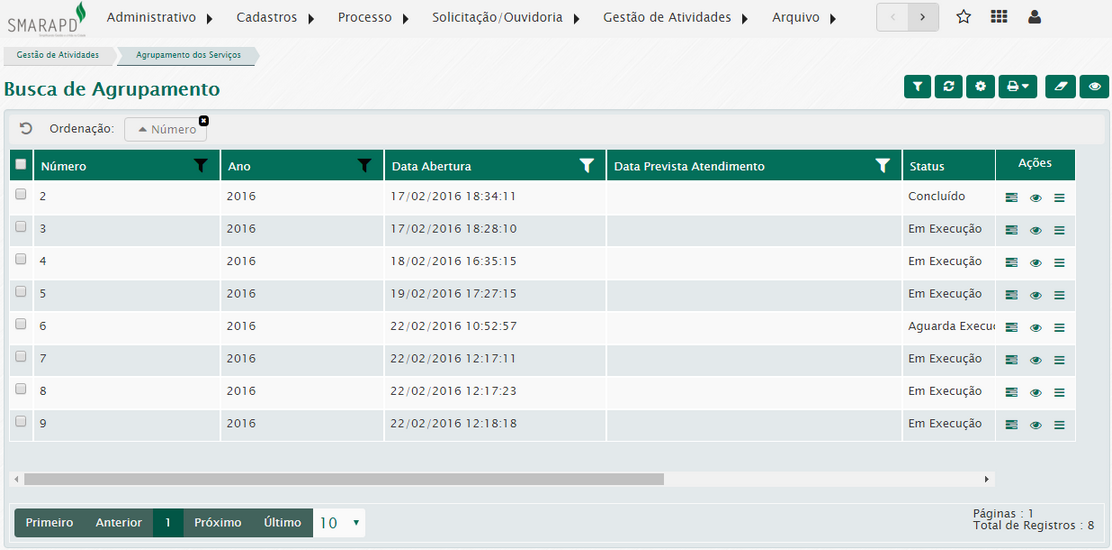Open the print options dropdown
1112x550 pixels.
click(1017, 87)
